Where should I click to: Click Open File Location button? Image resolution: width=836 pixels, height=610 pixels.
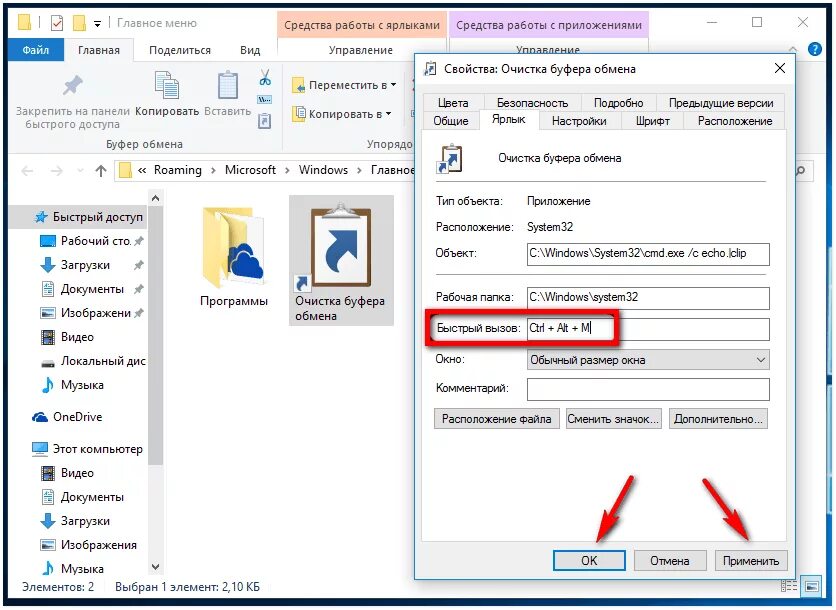[x=496, y=419]
